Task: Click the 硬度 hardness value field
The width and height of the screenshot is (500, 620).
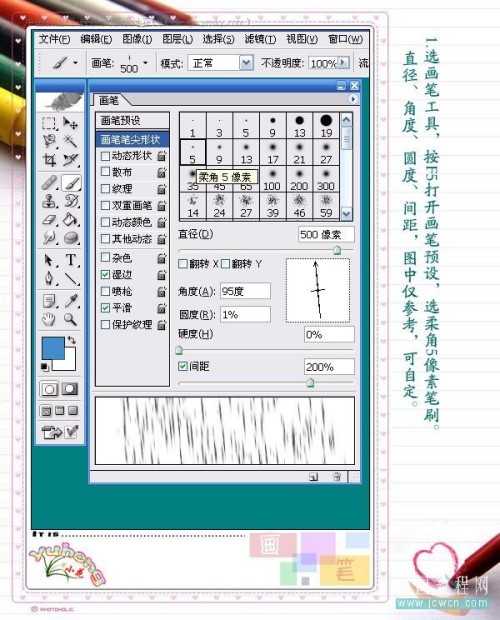Action: (329, 335)
